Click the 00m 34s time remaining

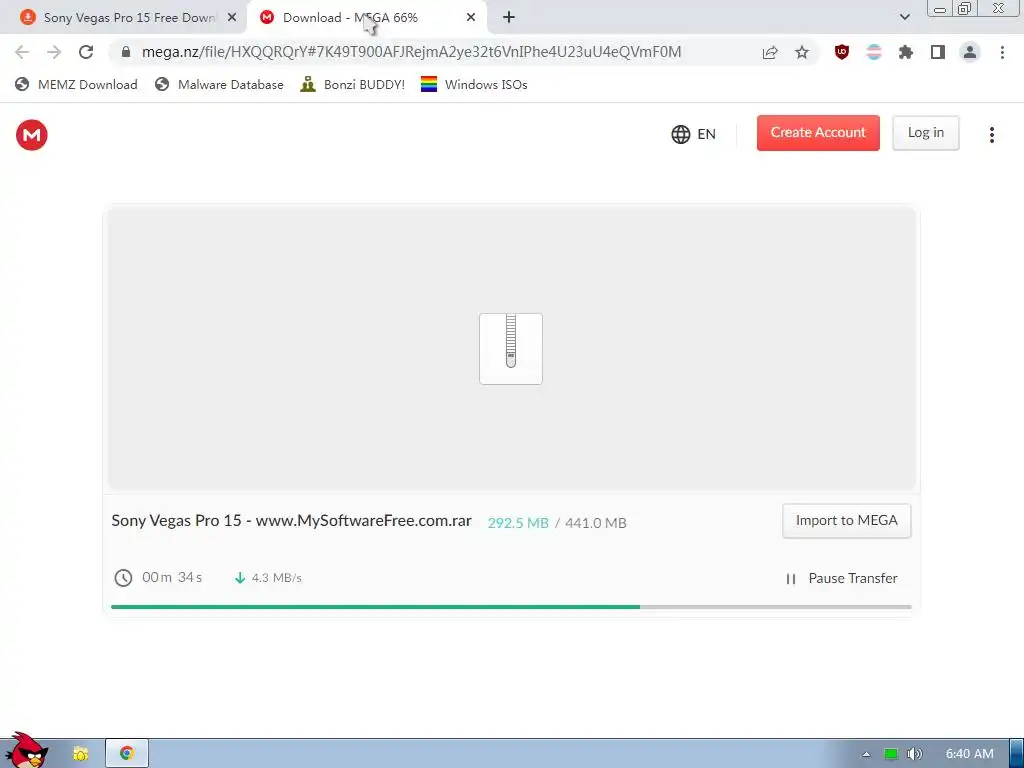[172, 577]
